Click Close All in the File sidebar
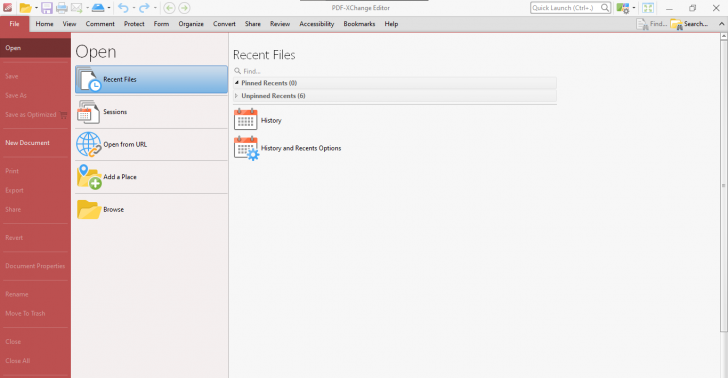The width and height of the screenshot is (728, 378). pos(35,360)
